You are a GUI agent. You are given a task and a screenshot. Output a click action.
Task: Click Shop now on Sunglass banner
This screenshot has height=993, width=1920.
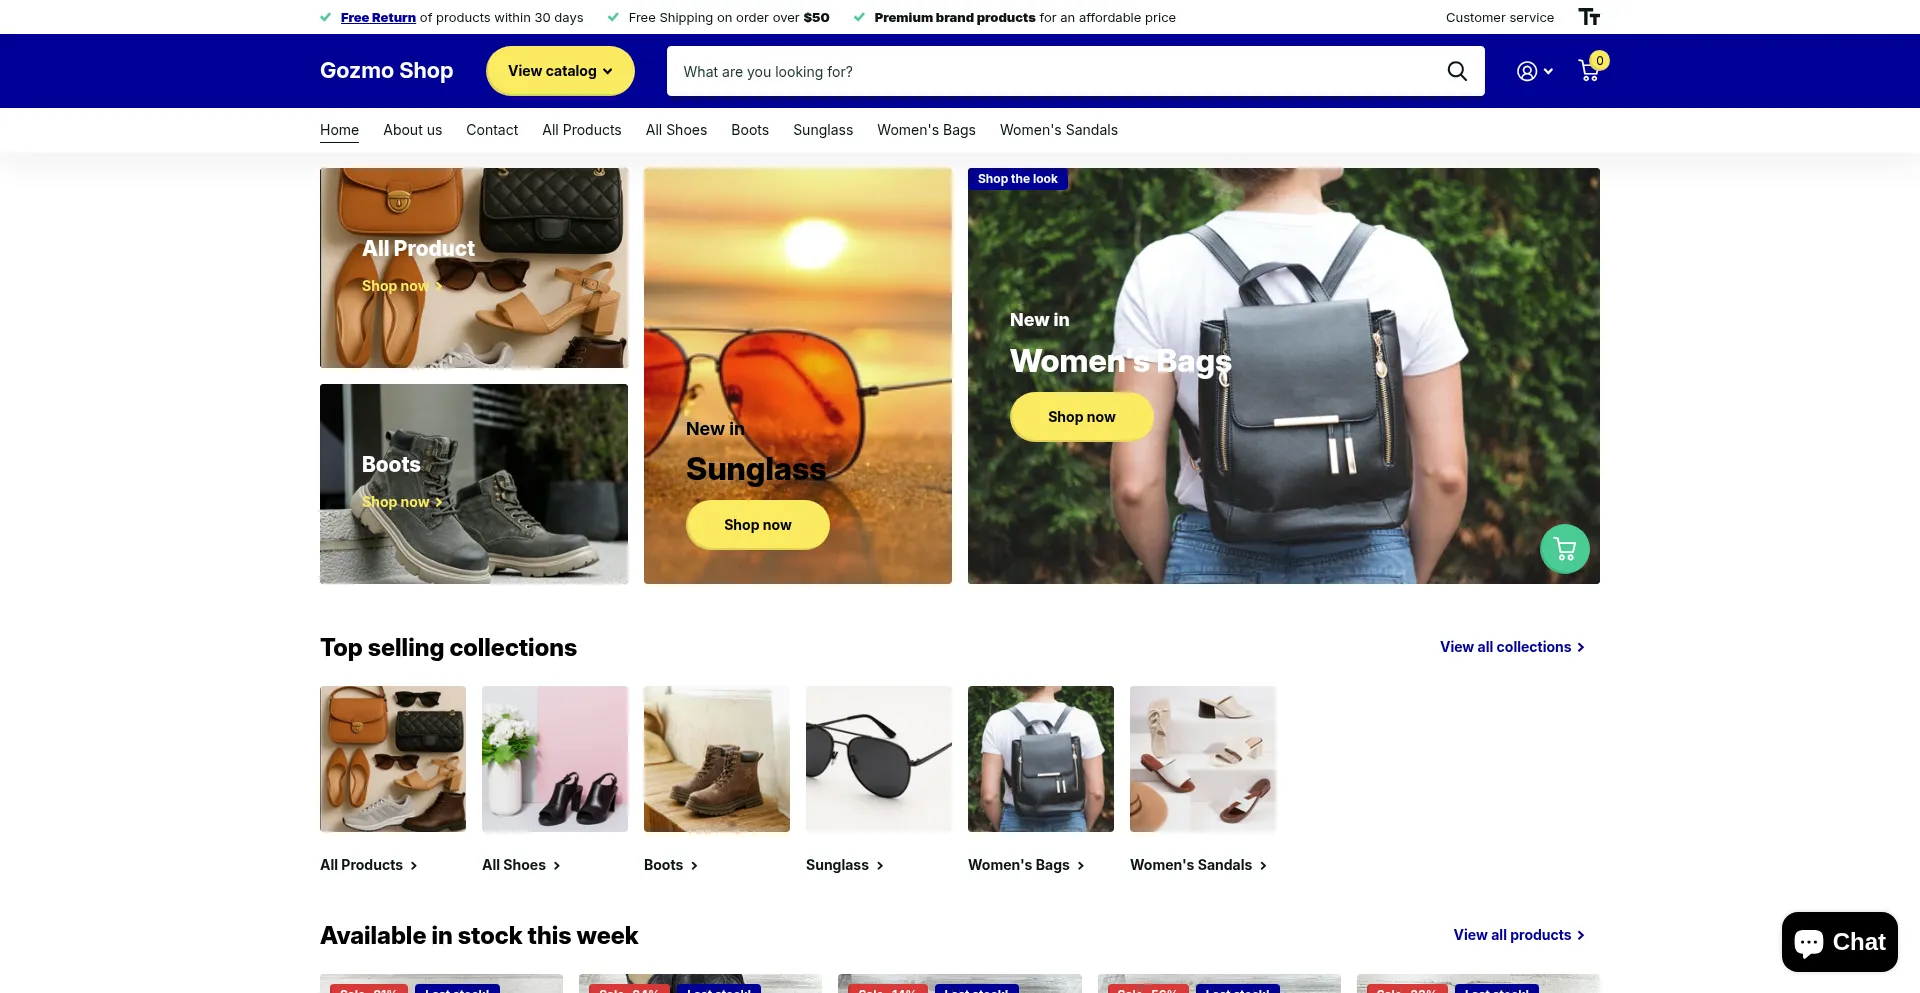point(758,525)
